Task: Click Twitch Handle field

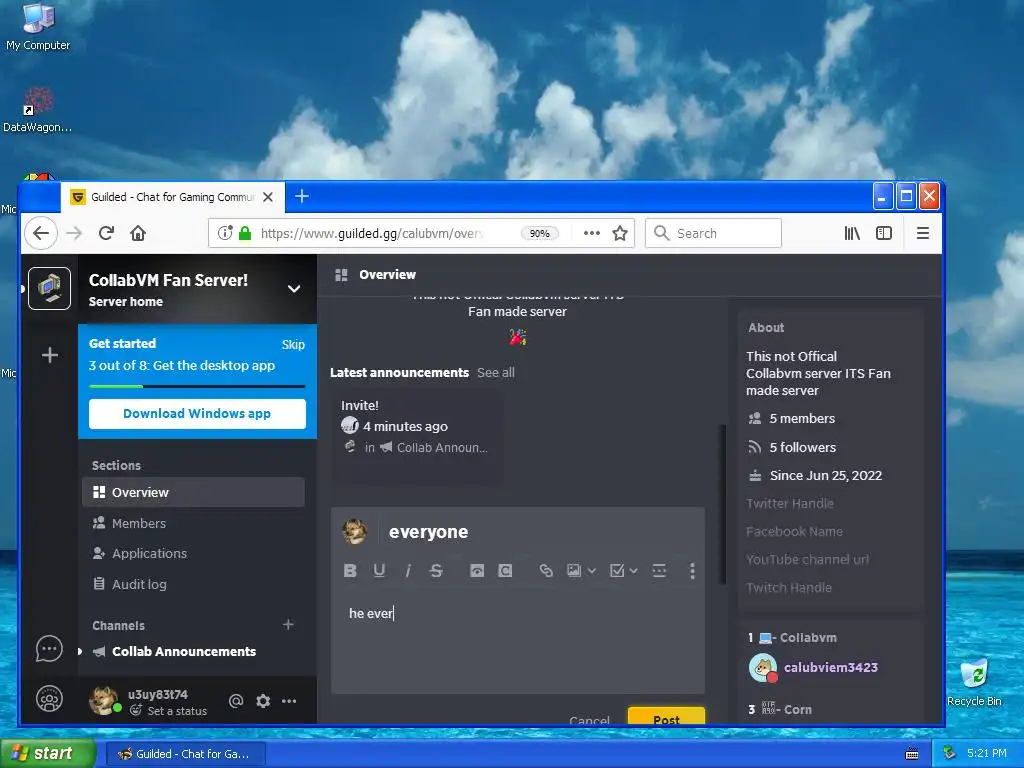Action: click(789, 588)
